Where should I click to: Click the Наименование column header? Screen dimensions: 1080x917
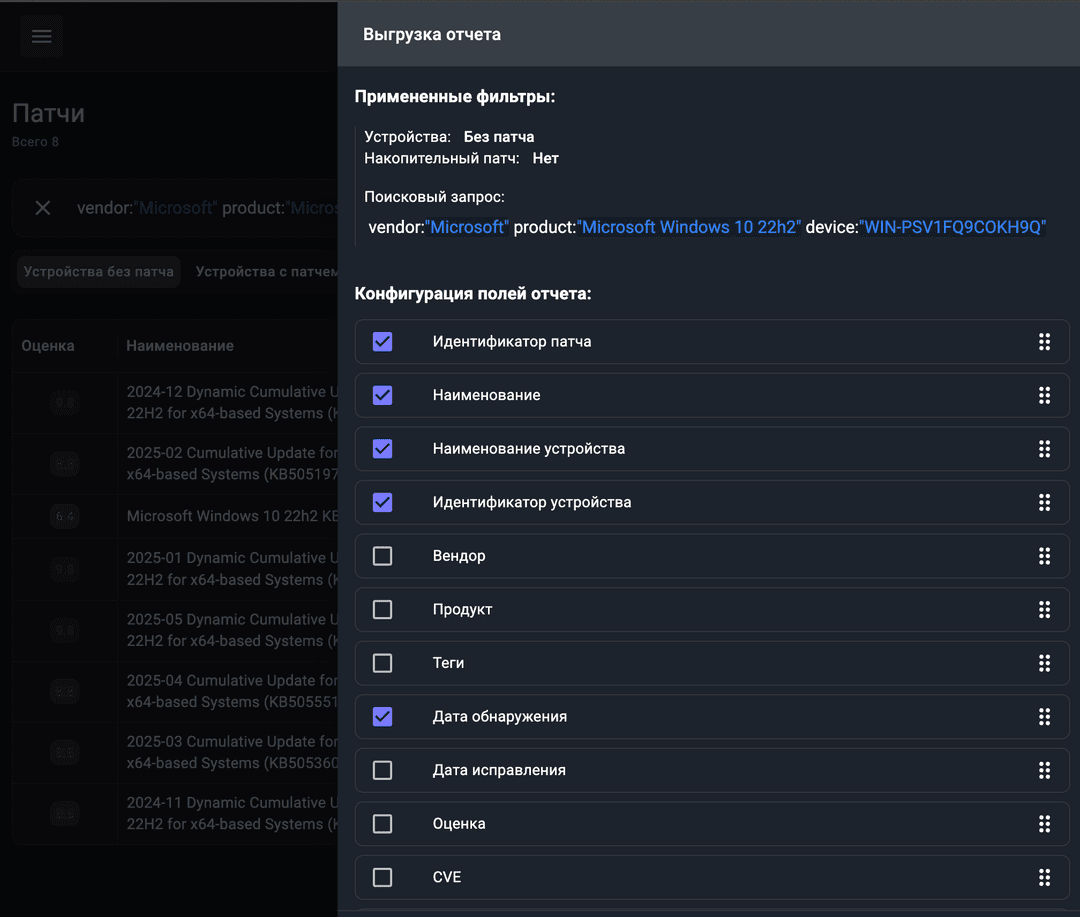click(180, 346)
